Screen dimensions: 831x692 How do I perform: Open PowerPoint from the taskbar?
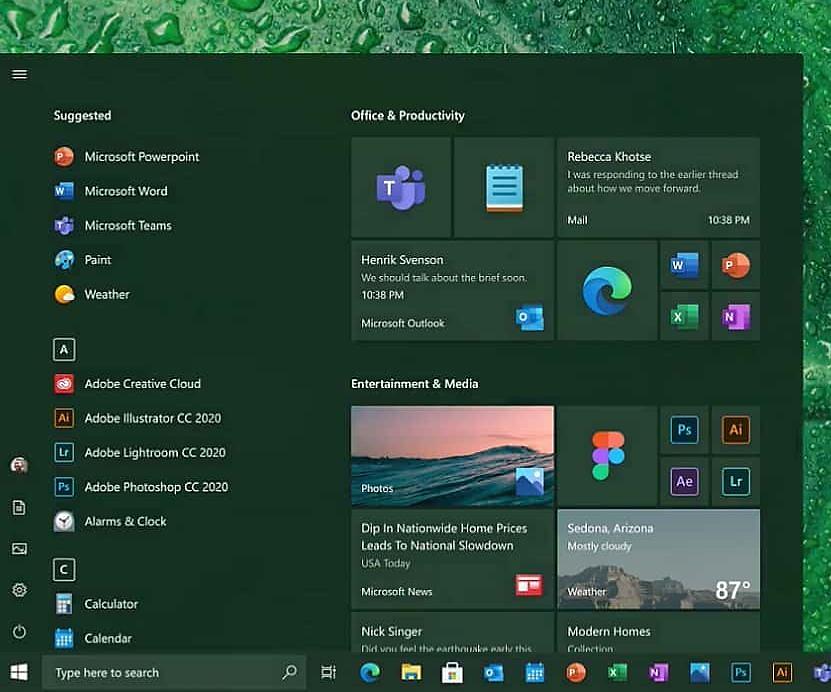576,672
